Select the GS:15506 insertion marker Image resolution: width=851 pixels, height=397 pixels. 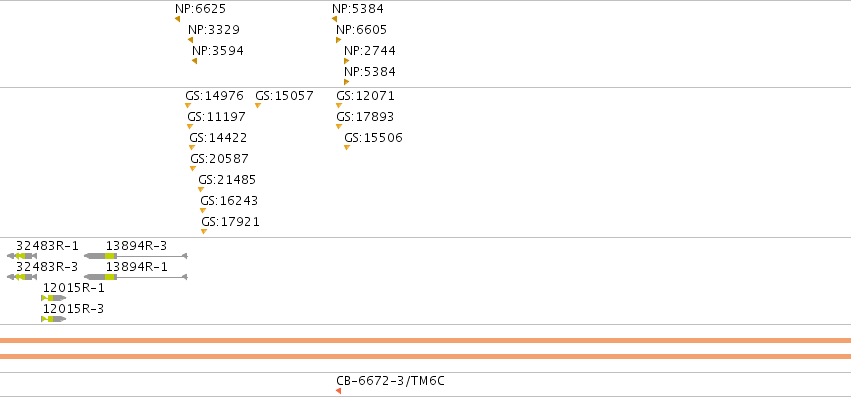pyautogui.click(x=347, y=148)
